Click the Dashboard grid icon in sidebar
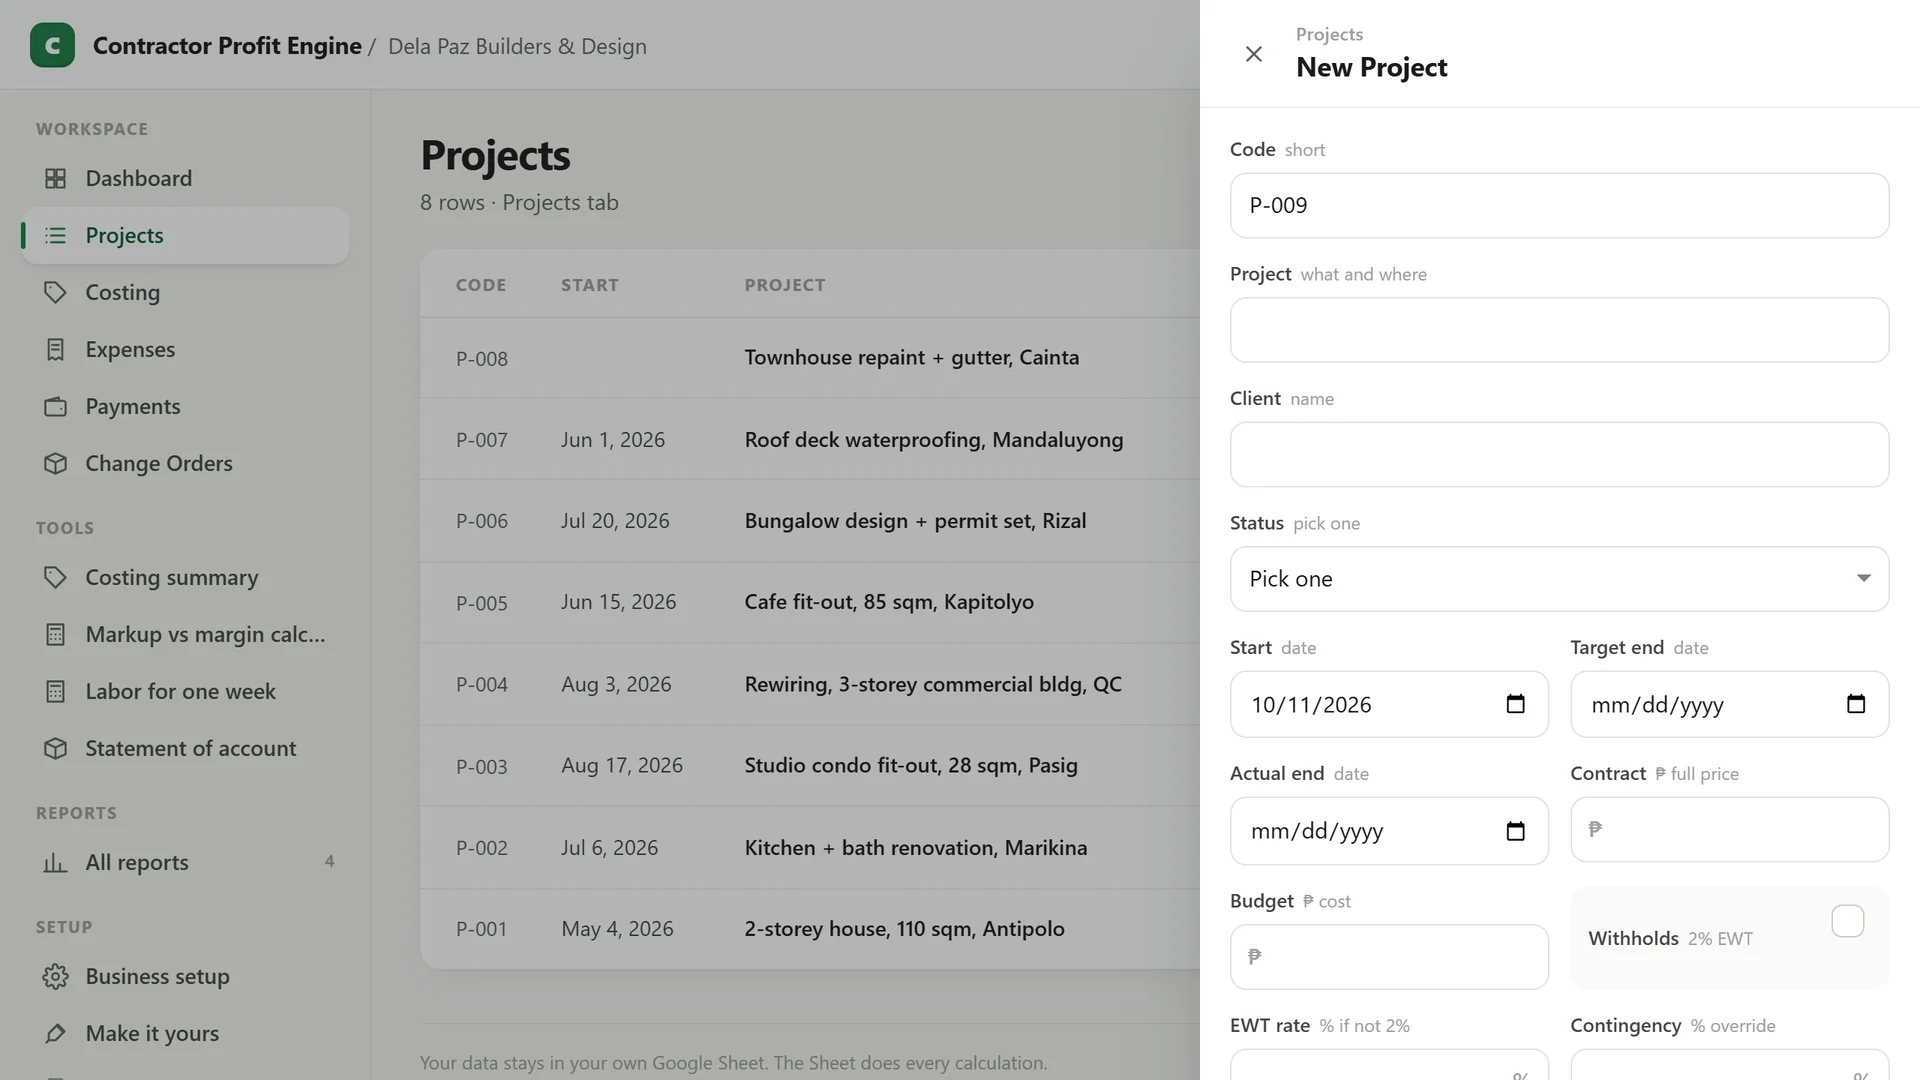The width and height of the screenshot is (1920, 1080). click(x=56, y=178)
